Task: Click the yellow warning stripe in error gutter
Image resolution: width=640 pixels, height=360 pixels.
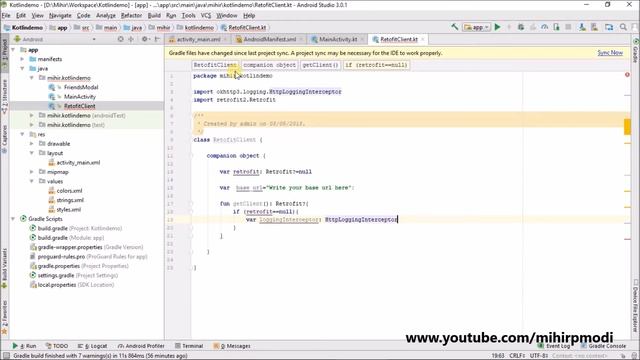Action: tap(627, 127)
